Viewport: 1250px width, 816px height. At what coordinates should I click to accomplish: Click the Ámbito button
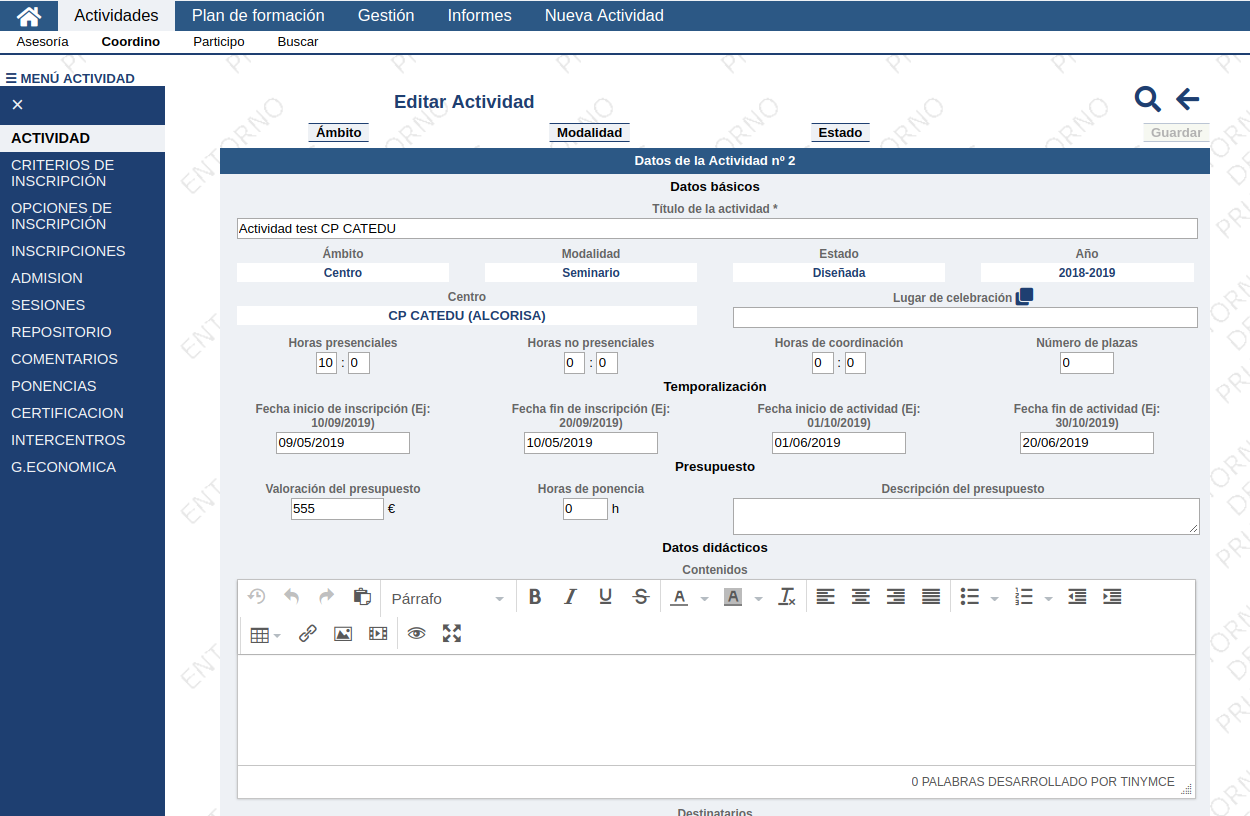(339, 132)
